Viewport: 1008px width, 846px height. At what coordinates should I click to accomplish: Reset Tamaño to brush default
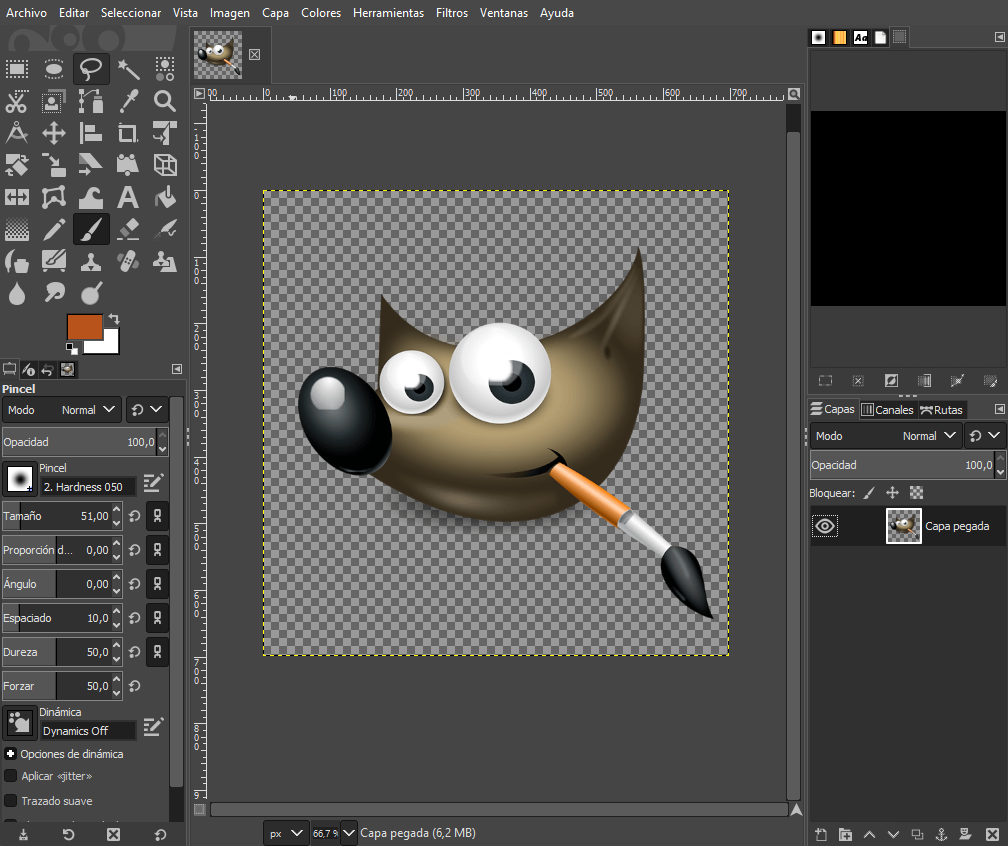tap(134, 516)
